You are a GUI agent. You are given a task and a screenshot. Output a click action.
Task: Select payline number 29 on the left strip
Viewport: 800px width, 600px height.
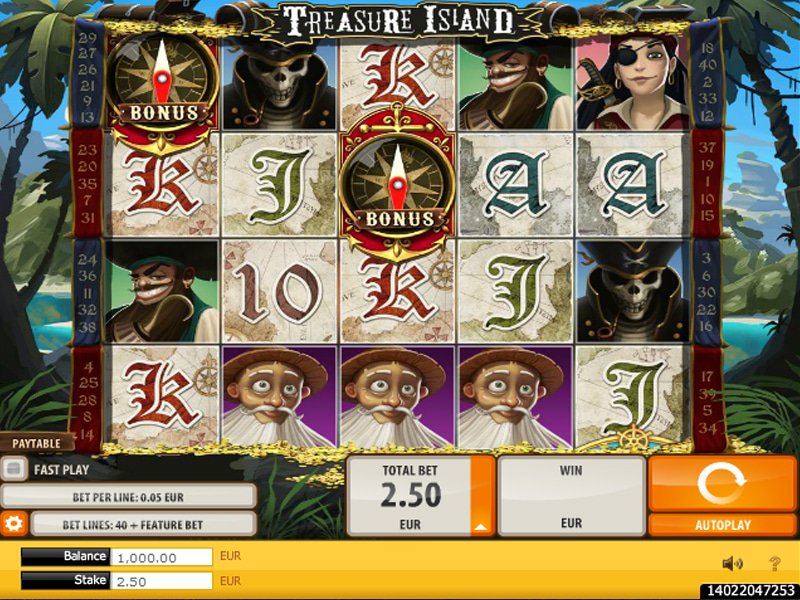click(x=88, y=38)
